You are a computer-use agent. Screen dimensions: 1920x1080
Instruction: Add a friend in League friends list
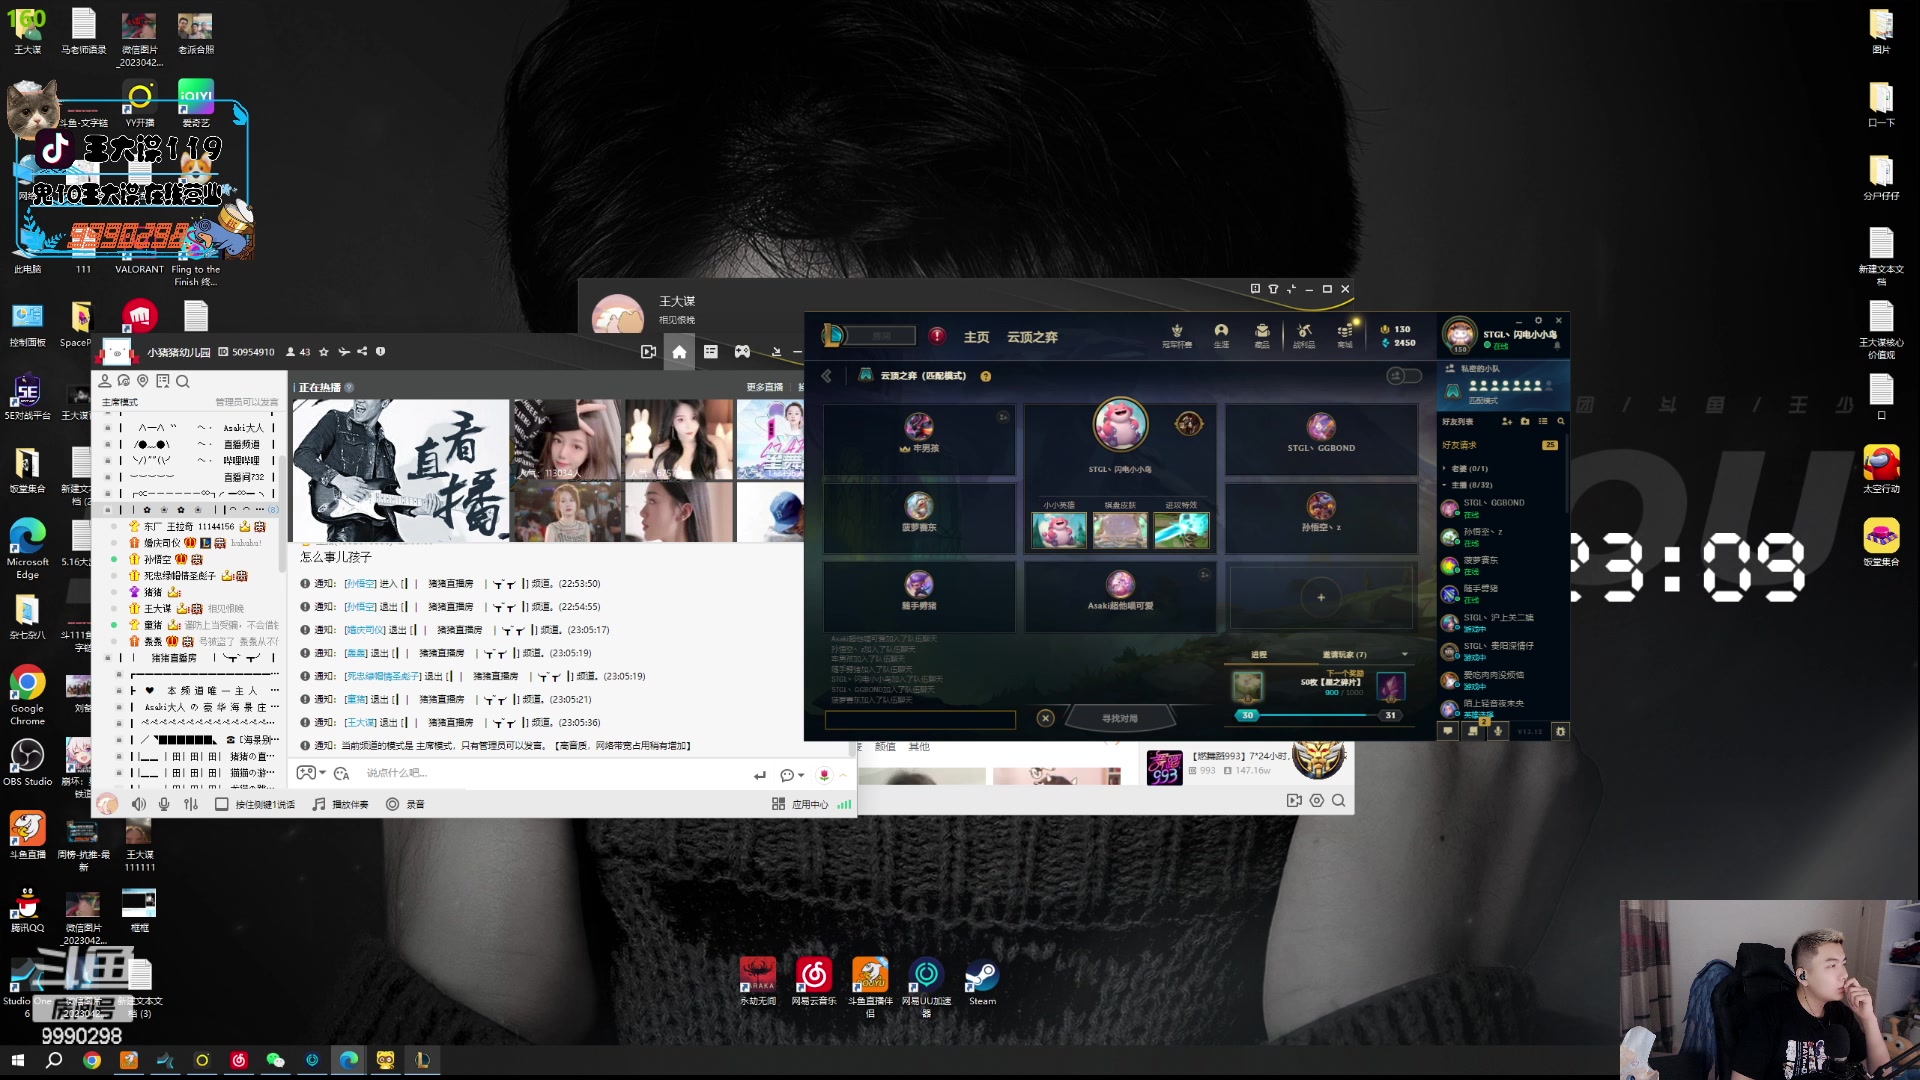tap(1507, 421)
